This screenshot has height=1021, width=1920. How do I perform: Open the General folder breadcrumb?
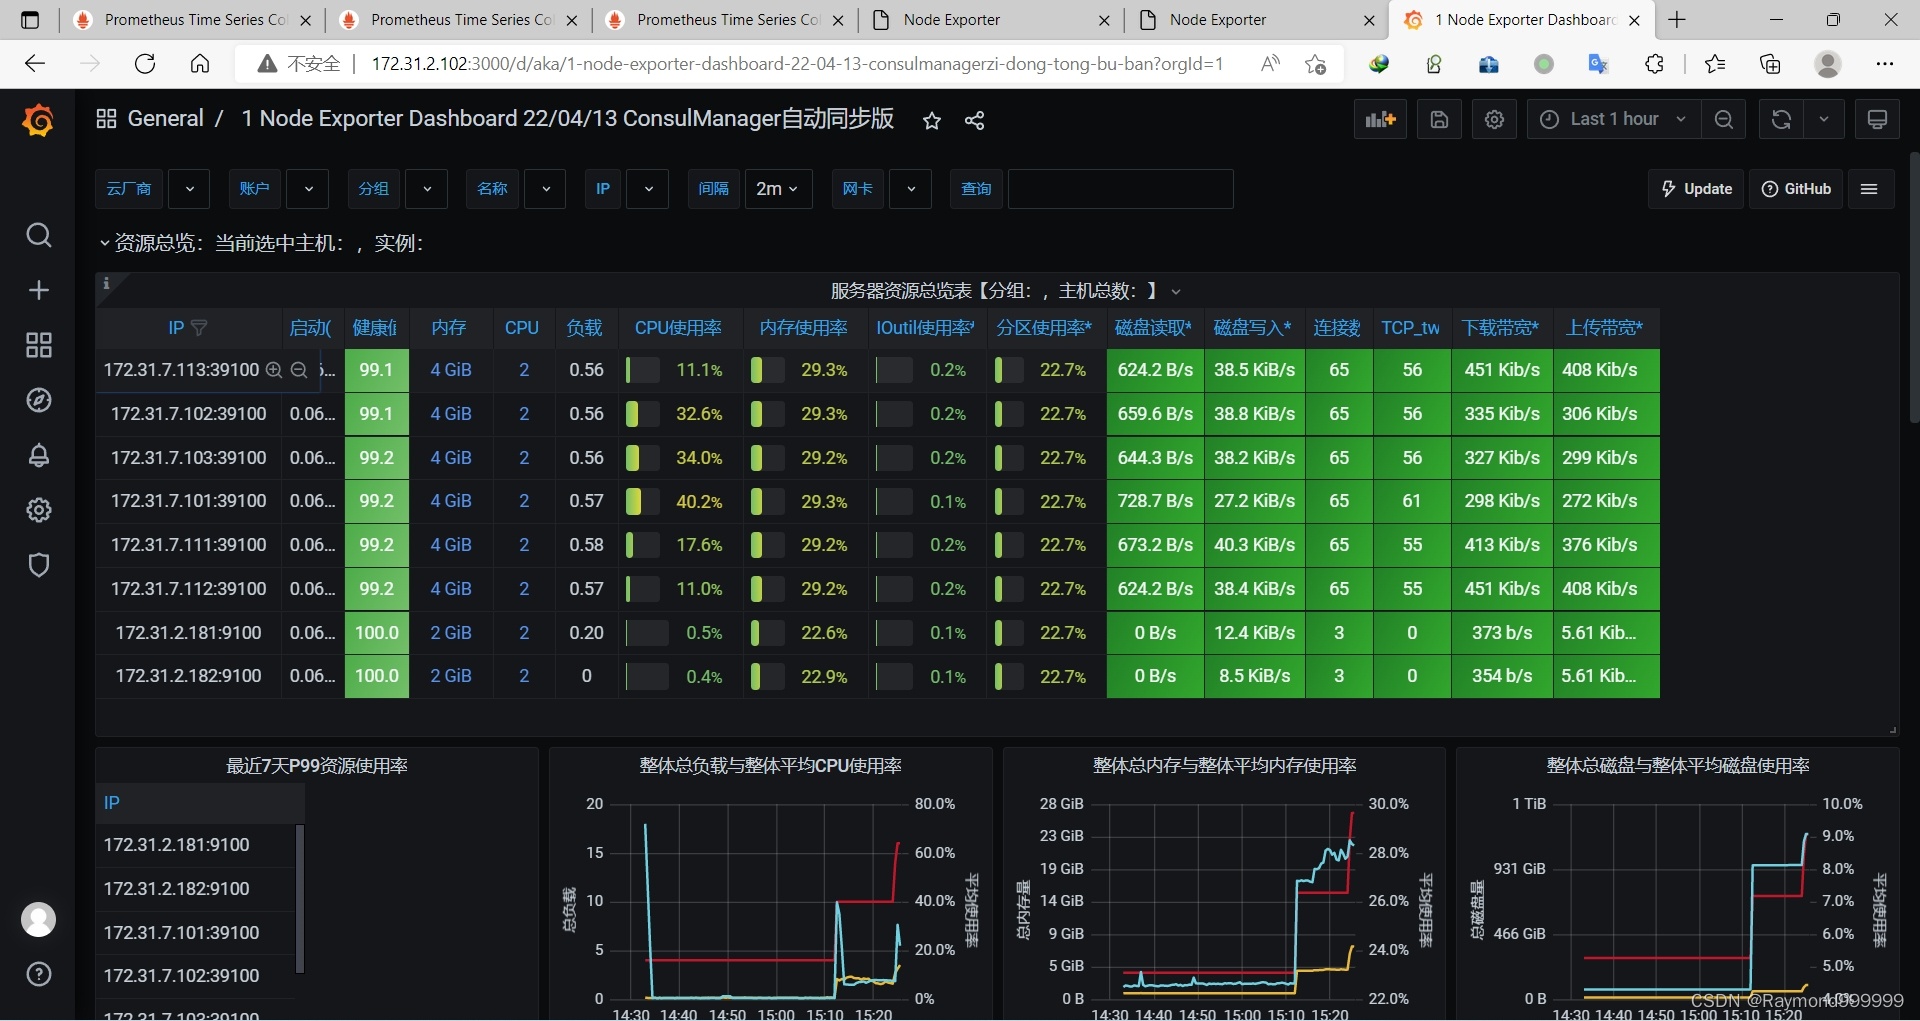165,119
